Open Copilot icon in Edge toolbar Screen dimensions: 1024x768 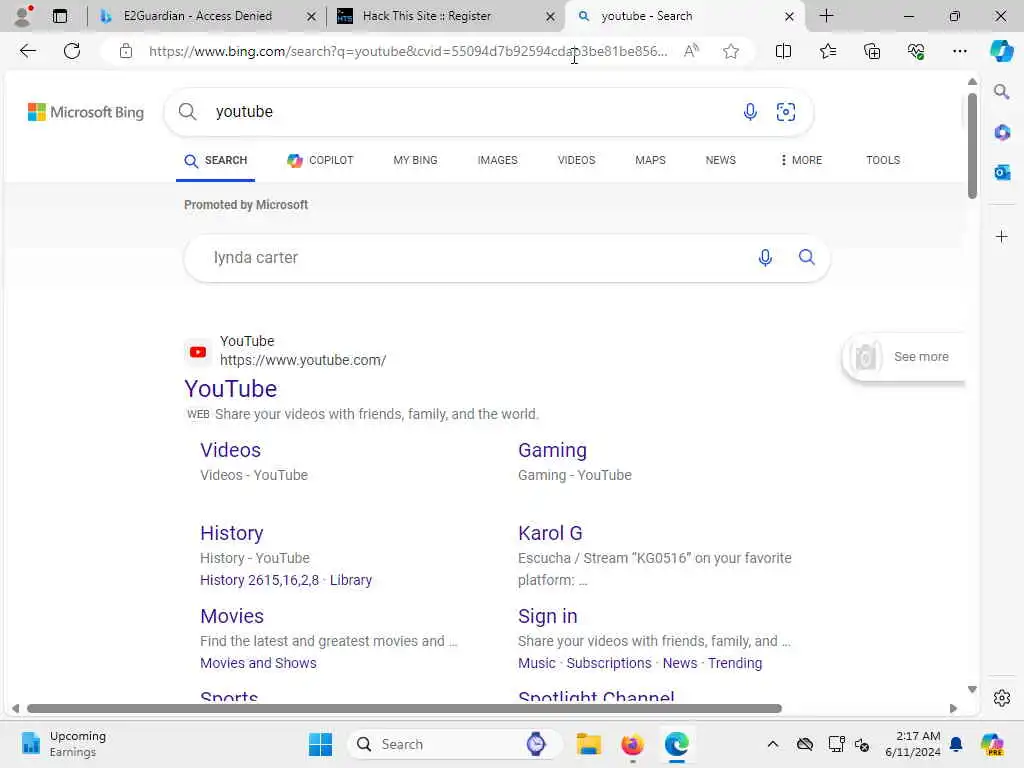click(1001, 51)
